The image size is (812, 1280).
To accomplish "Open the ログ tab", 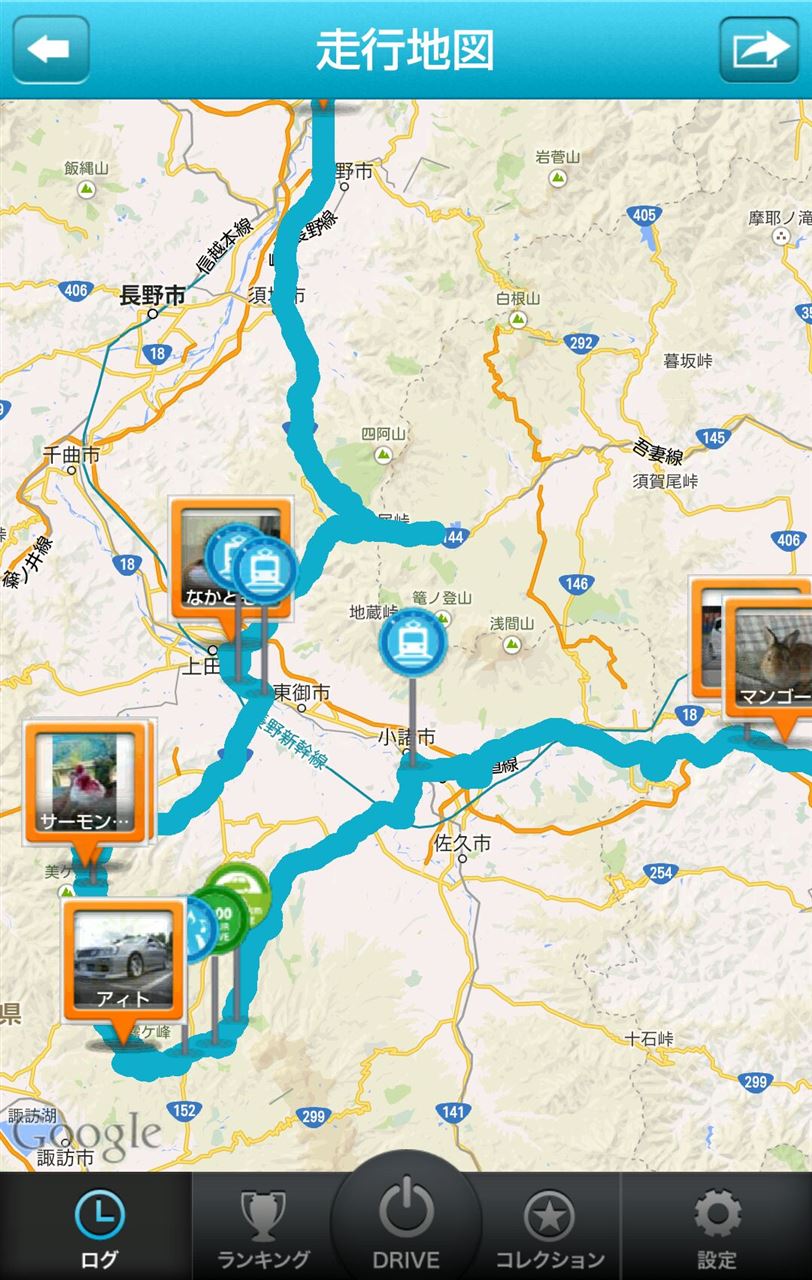I will click(x=97, y=1227).
